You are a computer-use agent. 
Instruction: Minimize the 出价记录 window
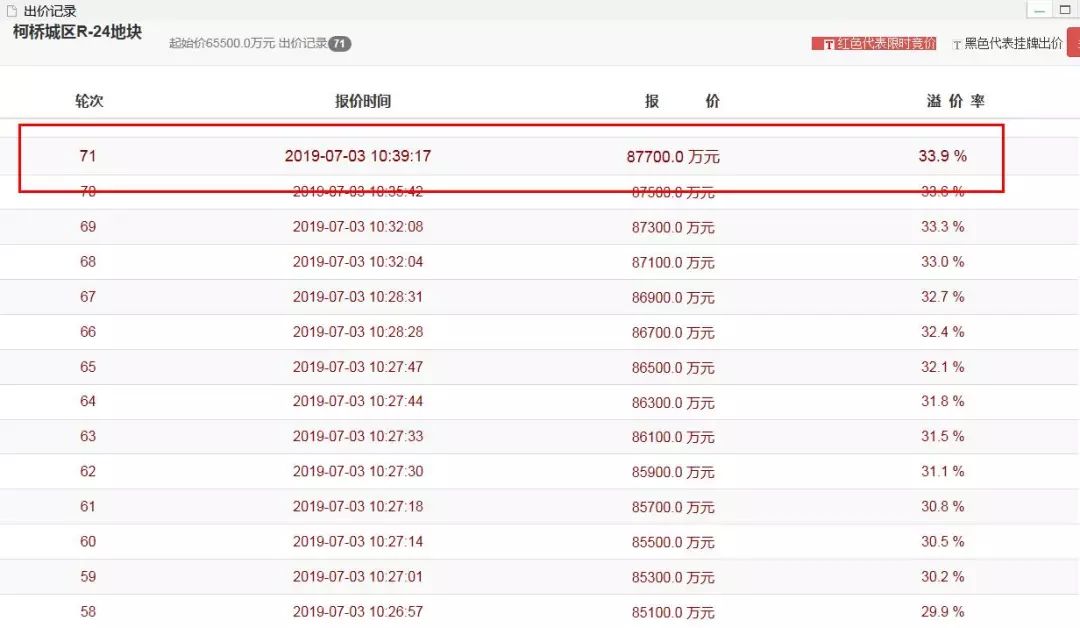[x=1040, y=10]
